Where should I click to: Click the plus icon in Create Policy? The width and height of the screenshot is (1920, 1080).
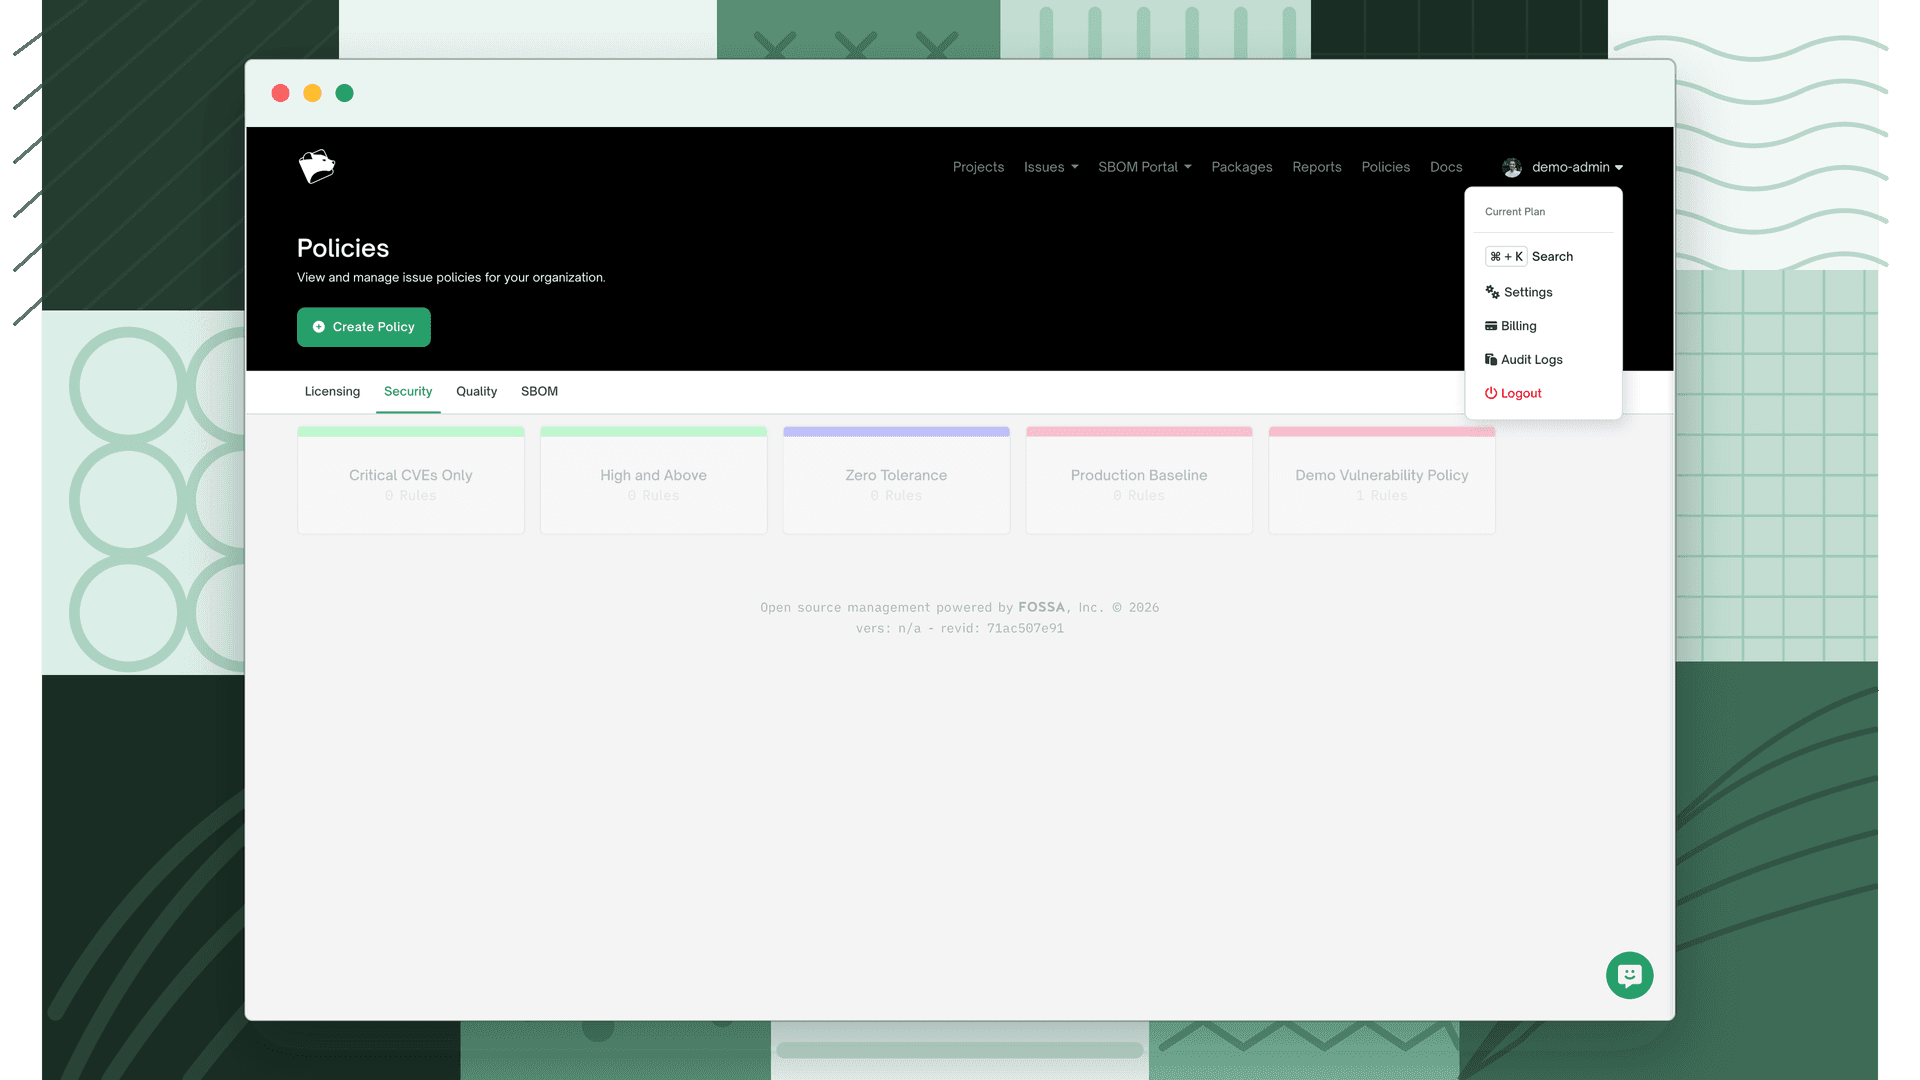(319, 327)
